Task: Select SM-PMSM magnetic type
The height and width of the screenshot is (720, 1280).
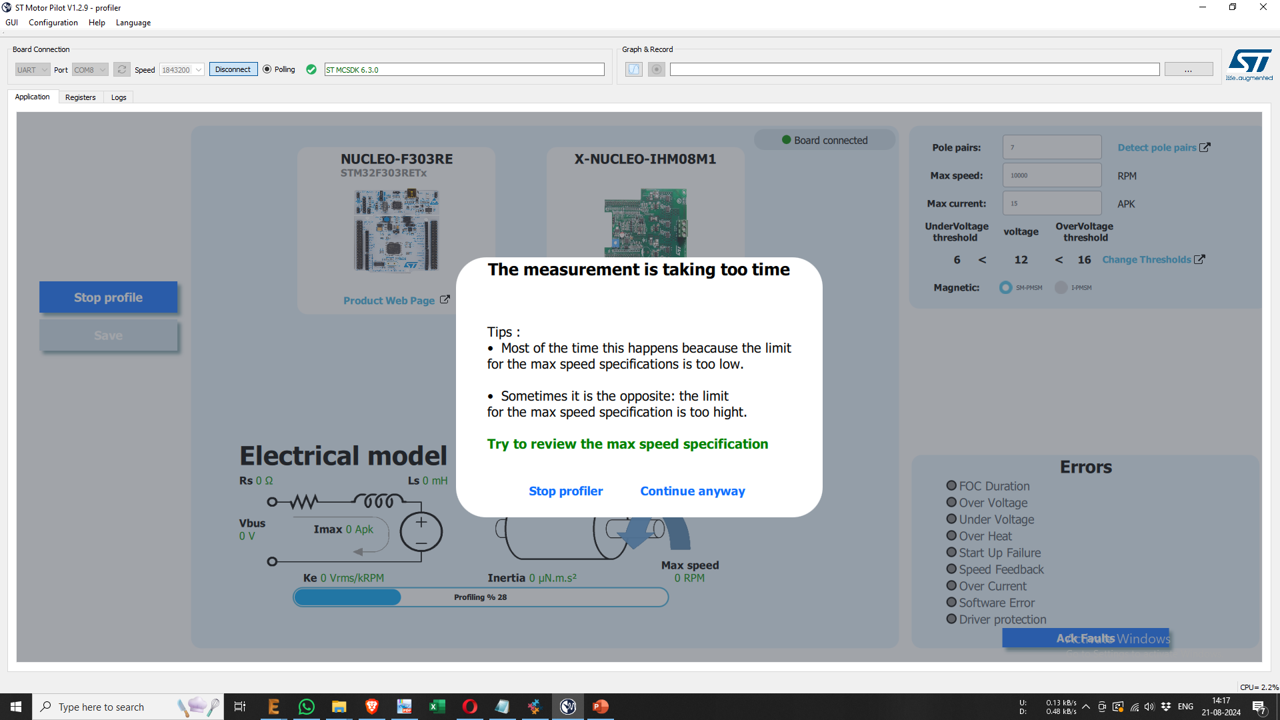Action: point(1005,287)
